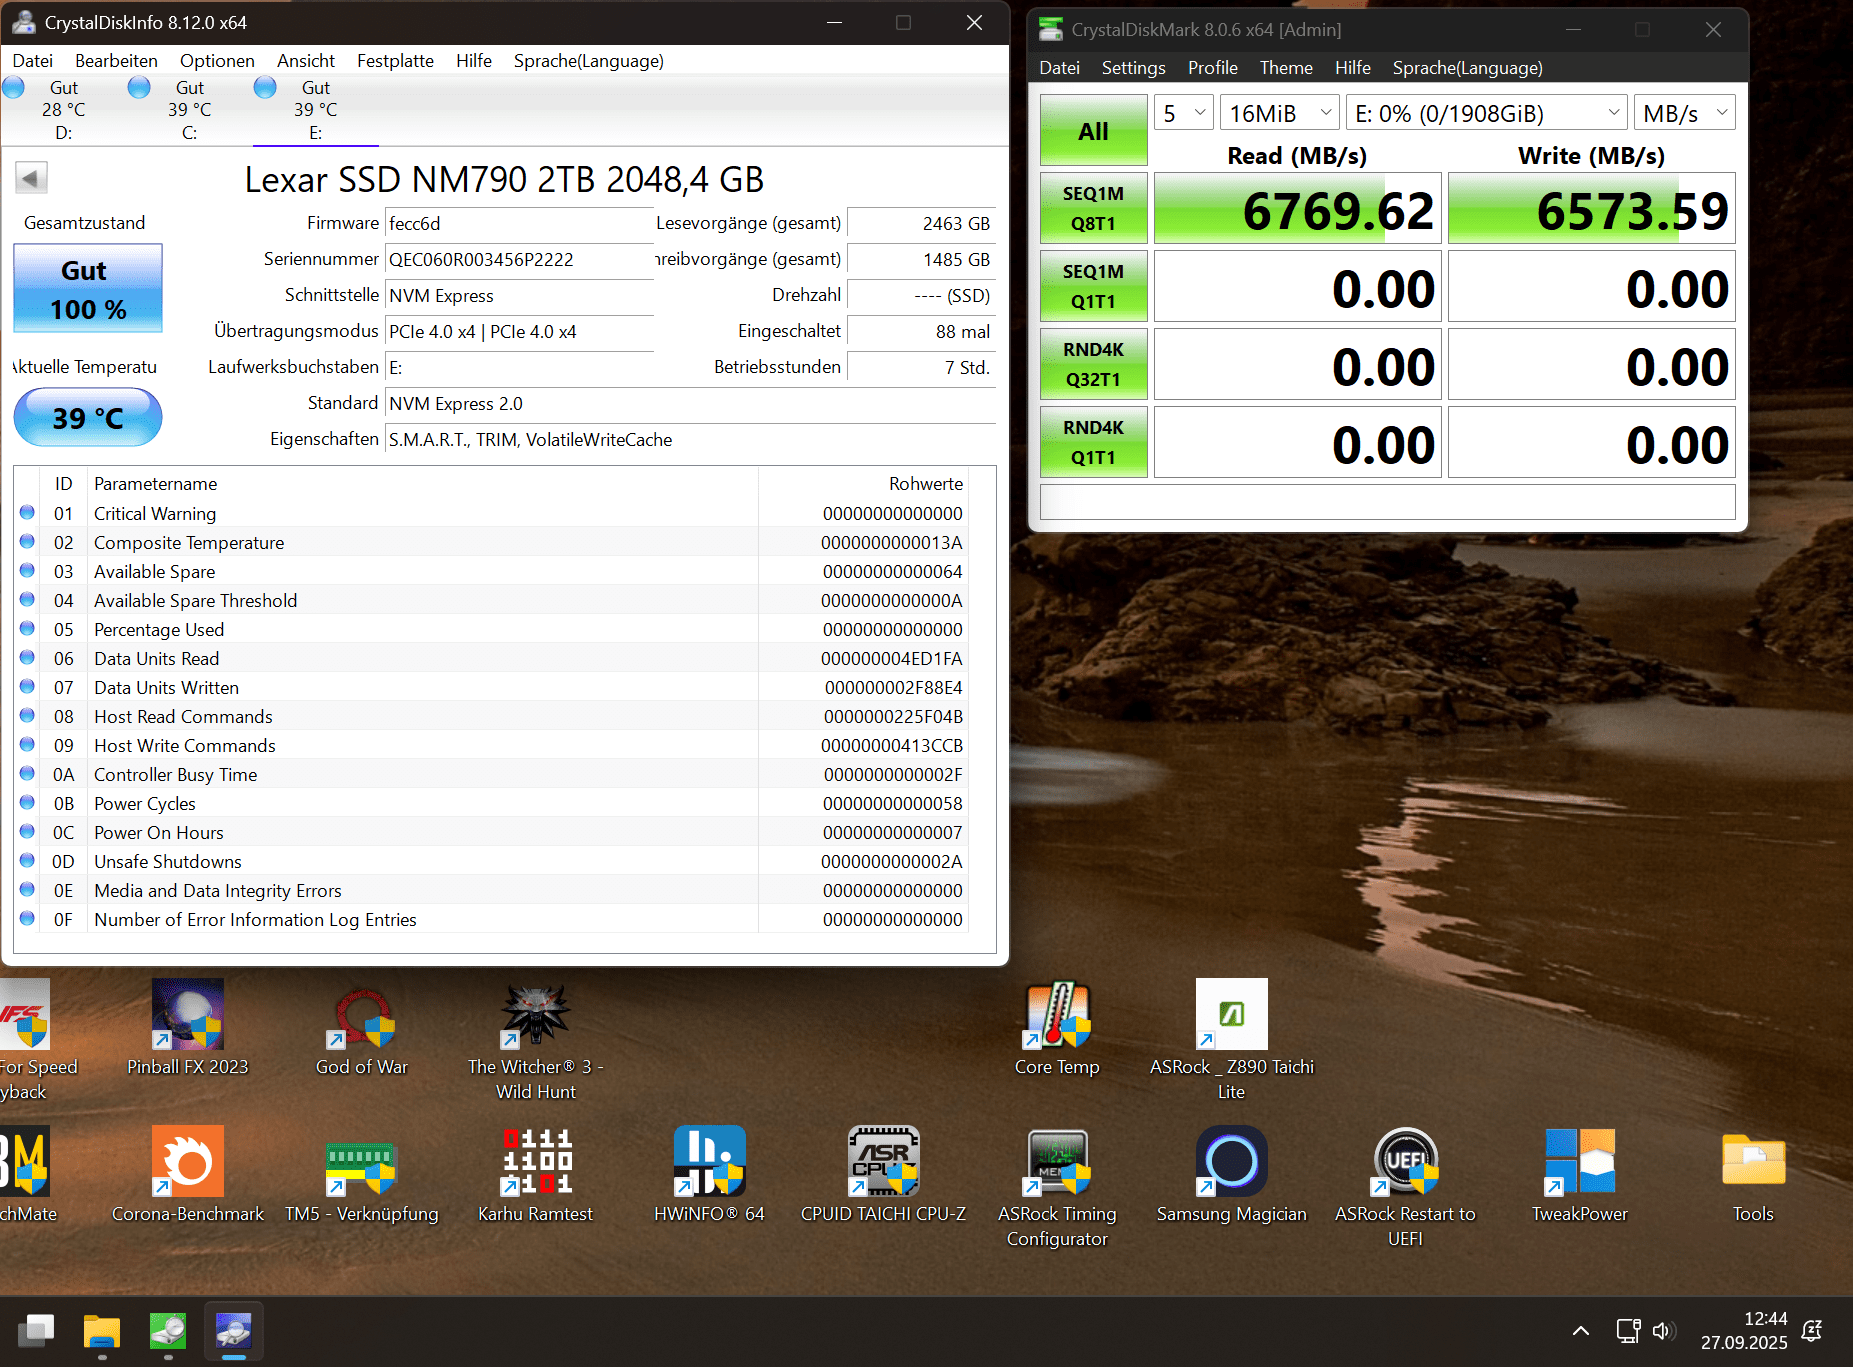The image size is (1853, 1367).
Task: Run the RND4K Q32T1 test
Action: (x=1093, y=364)
